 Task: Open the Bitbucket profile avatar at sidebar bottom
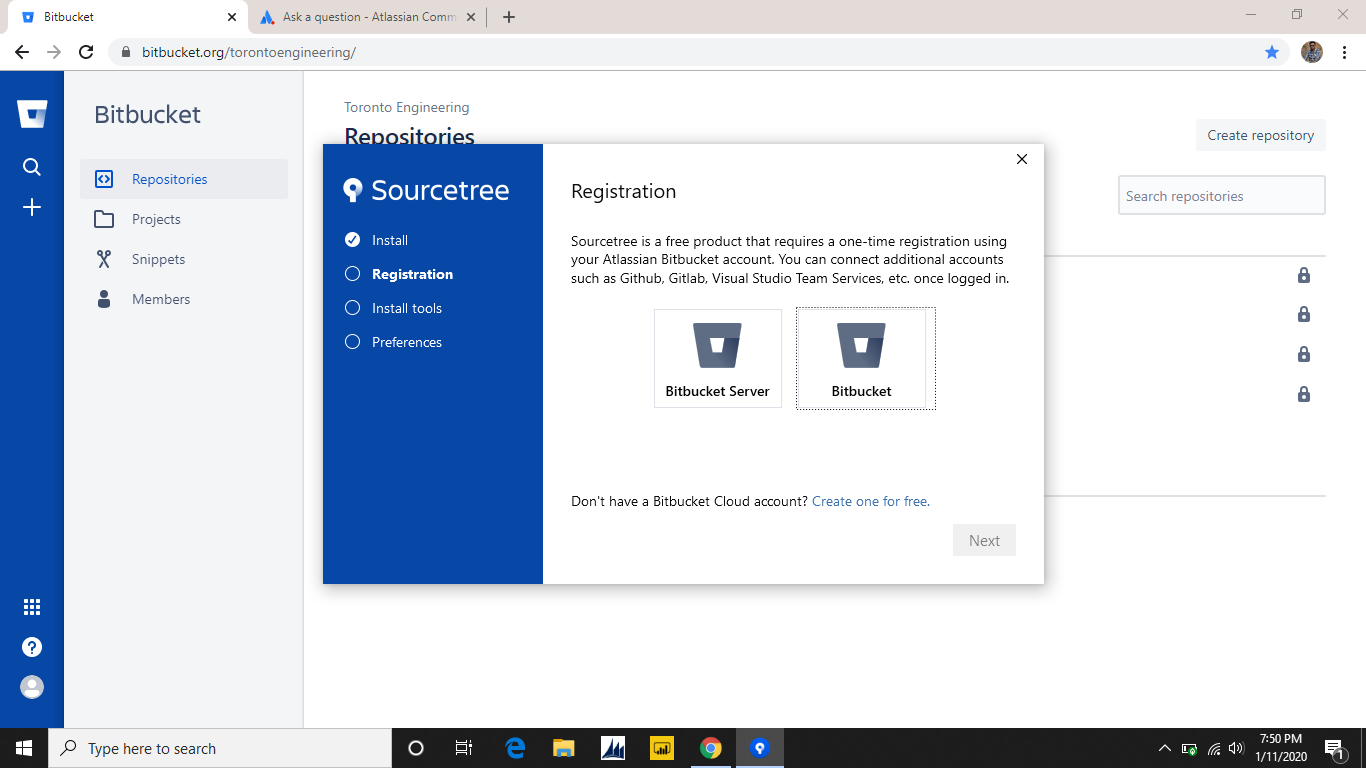tap(32, 687)
